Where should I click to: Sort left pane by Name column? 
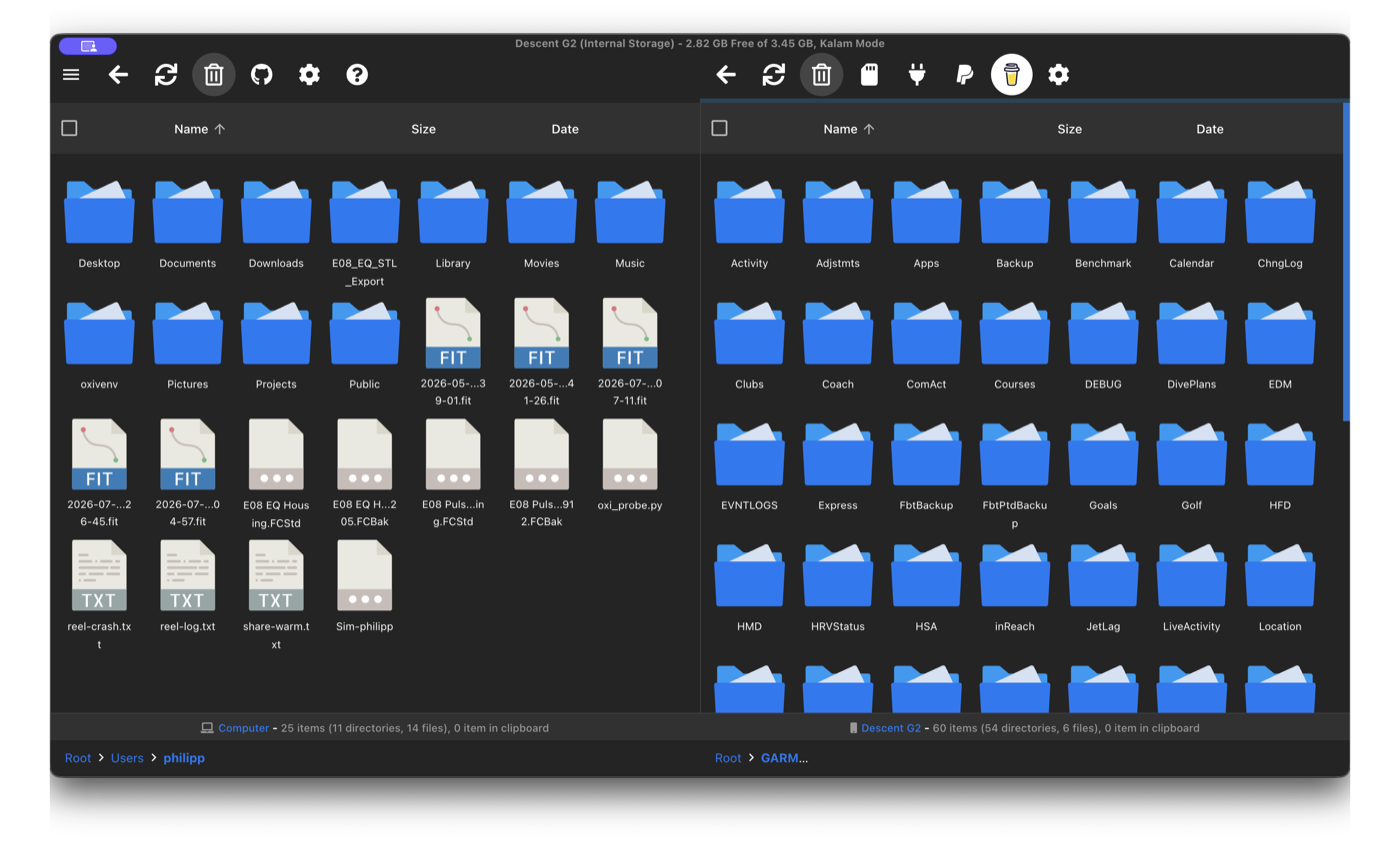[x=200, y=129]
